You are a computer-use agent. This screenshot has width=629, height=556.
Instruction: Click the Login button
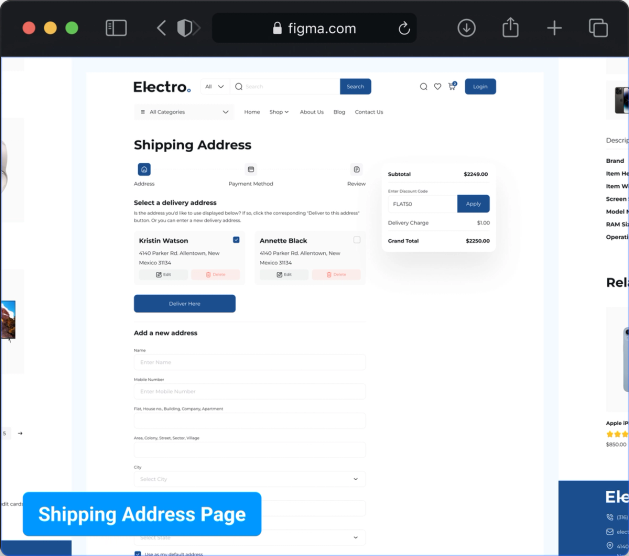pyautogui.click(x=480, y=87)
